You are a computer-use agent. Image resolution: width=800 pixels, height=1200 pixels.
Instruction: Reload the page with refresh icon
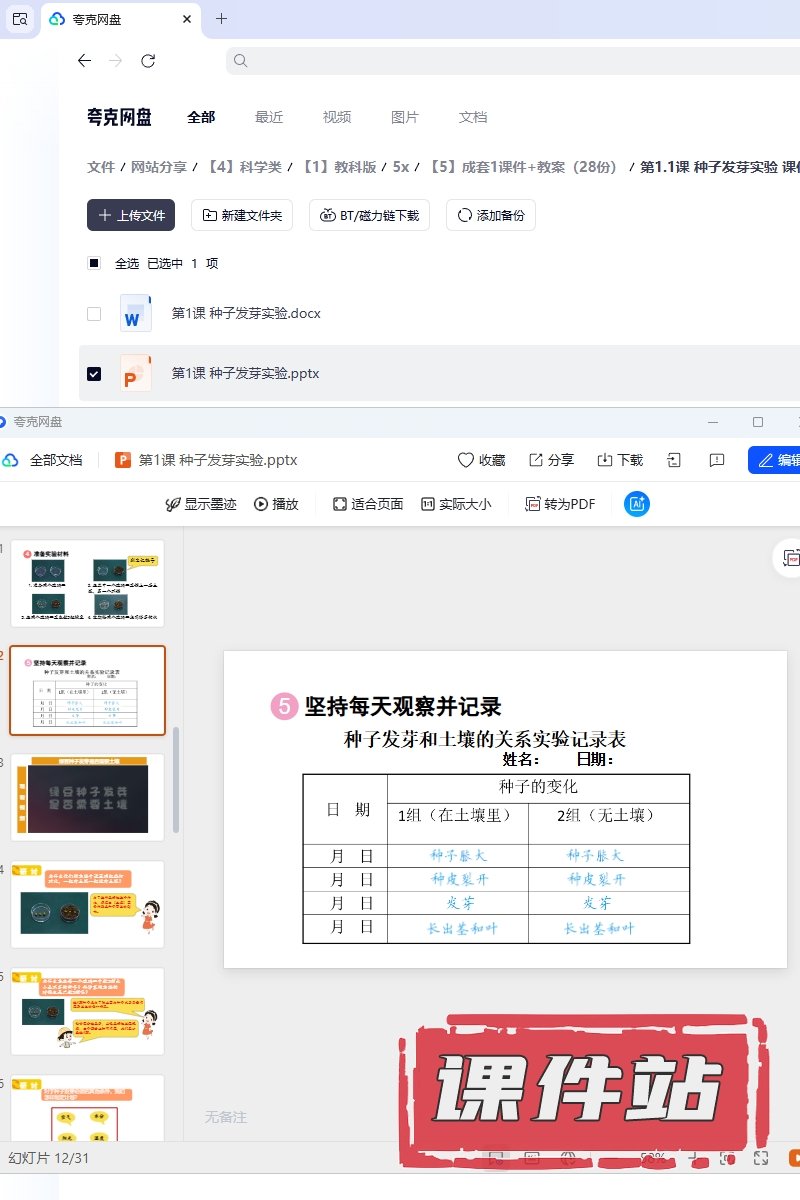(x=148, y=61)
